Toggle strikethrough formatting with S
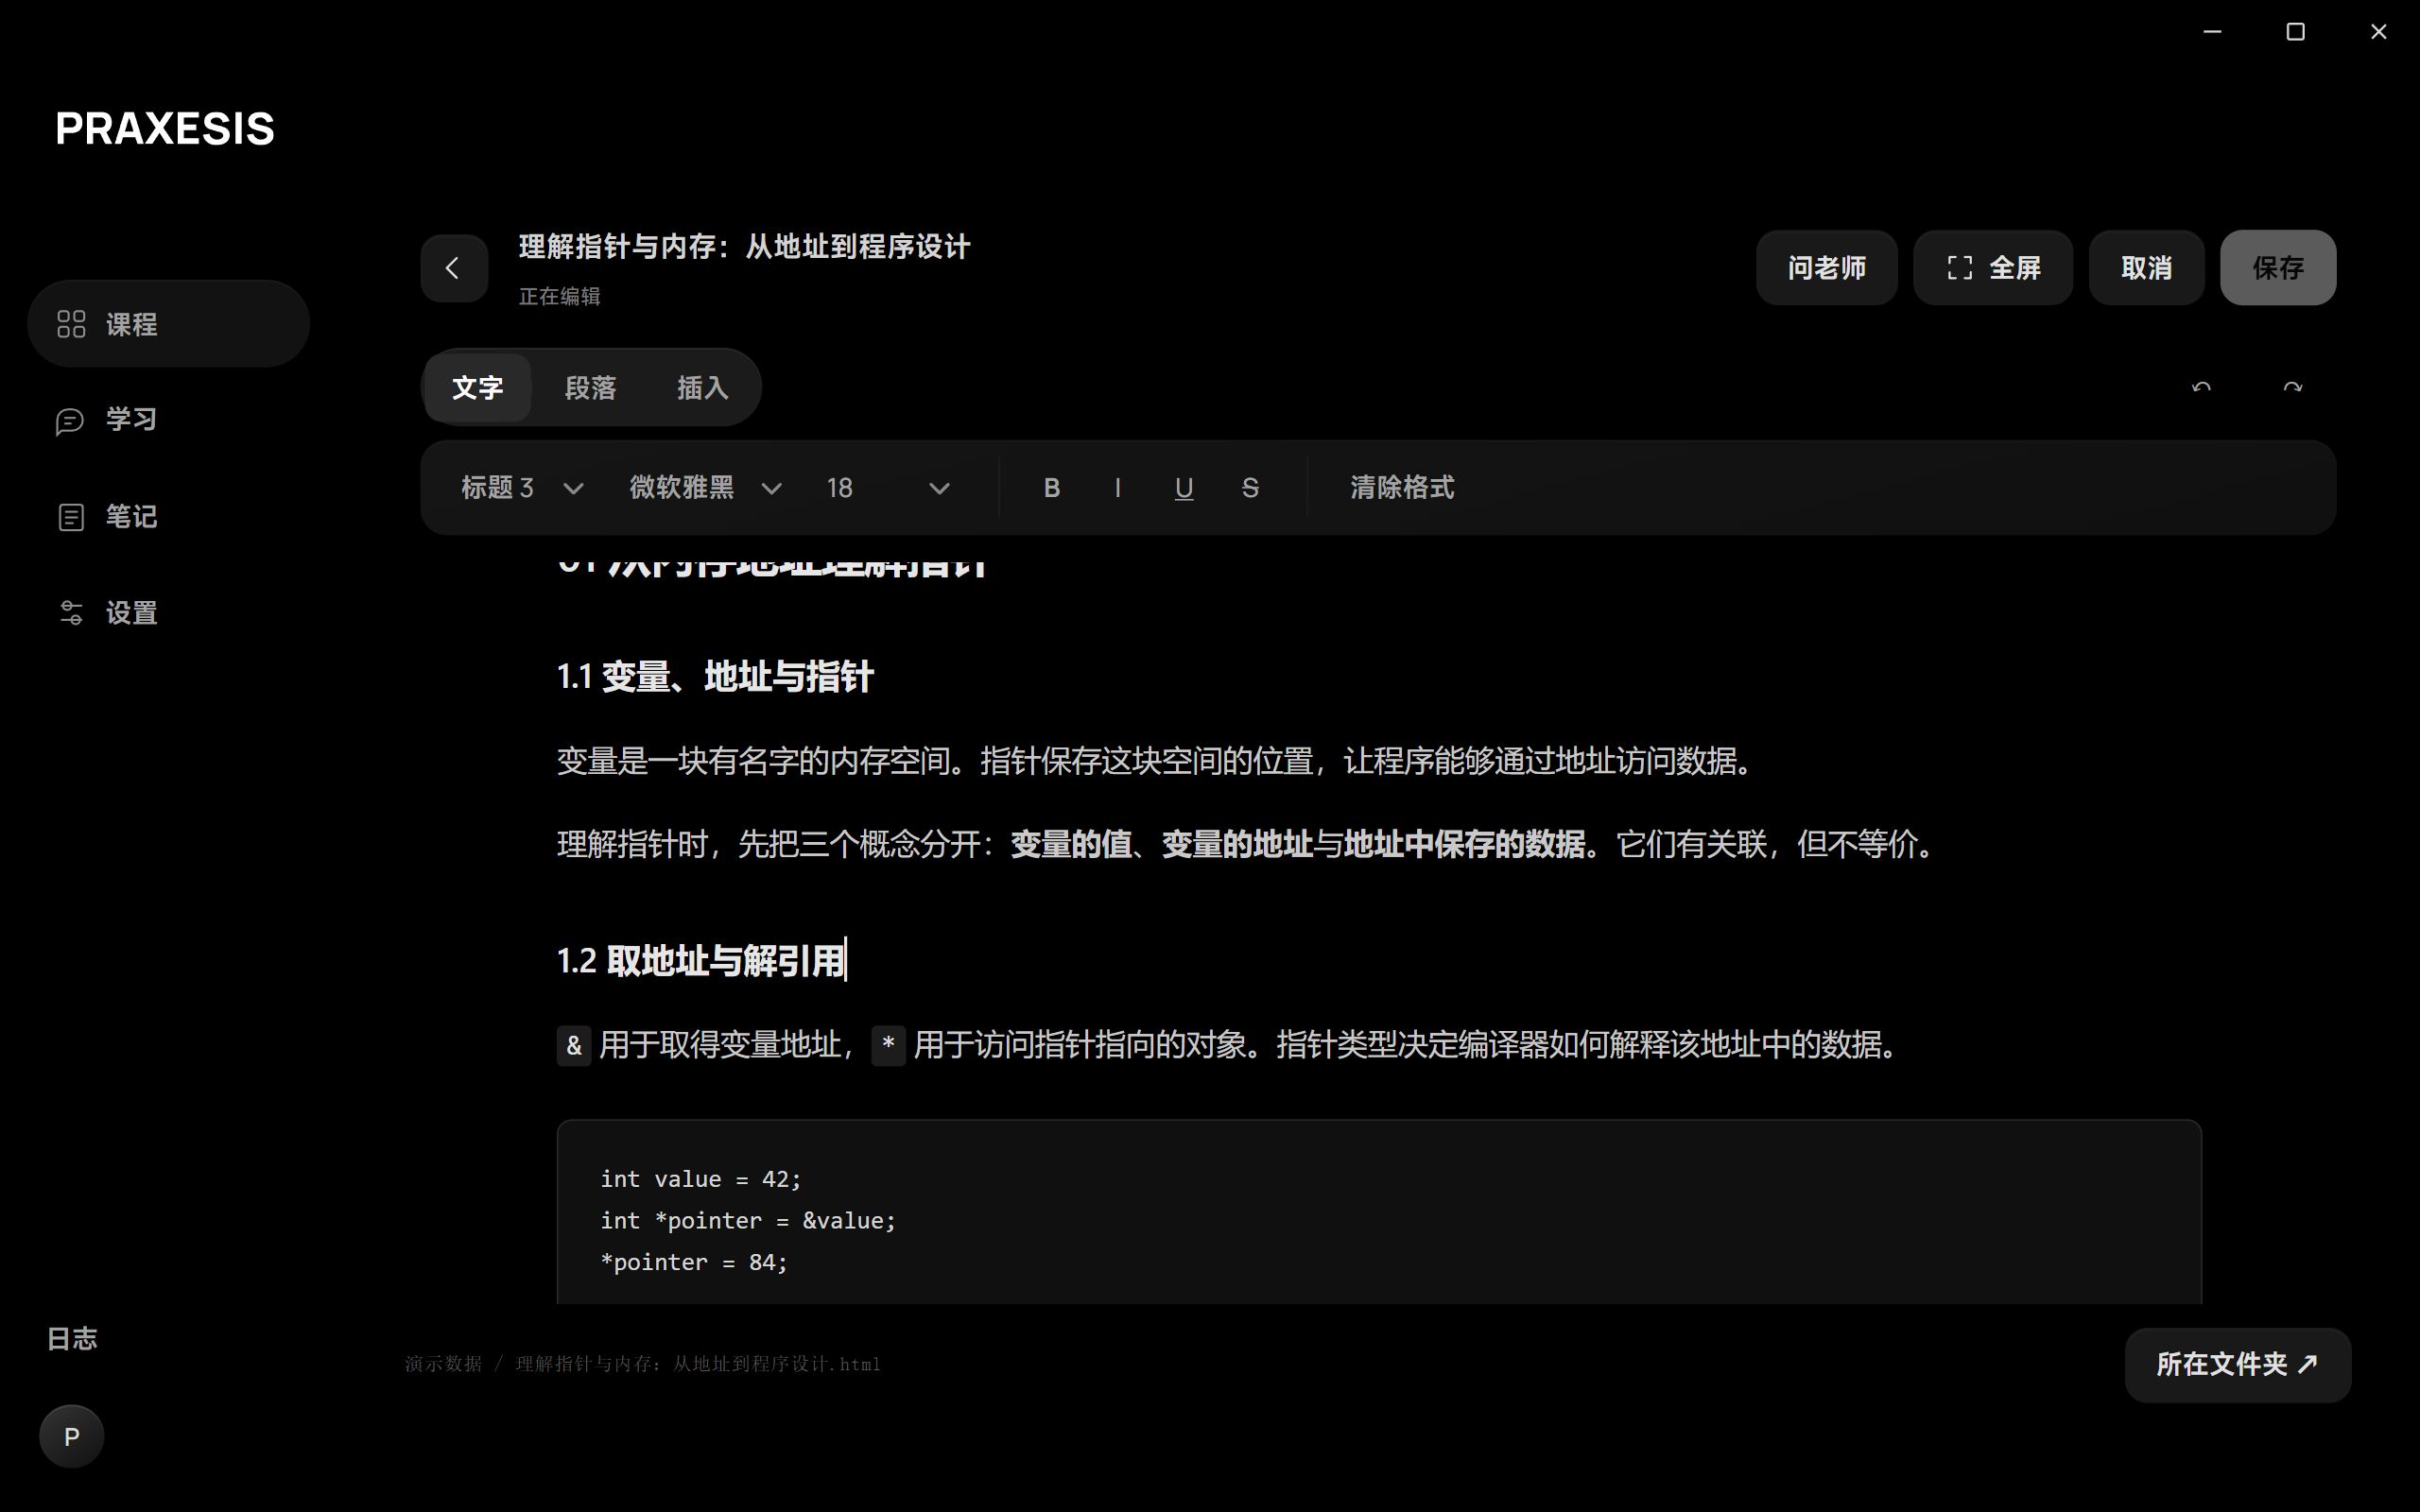The image size is (2420, 1512). coord(1250,488)
